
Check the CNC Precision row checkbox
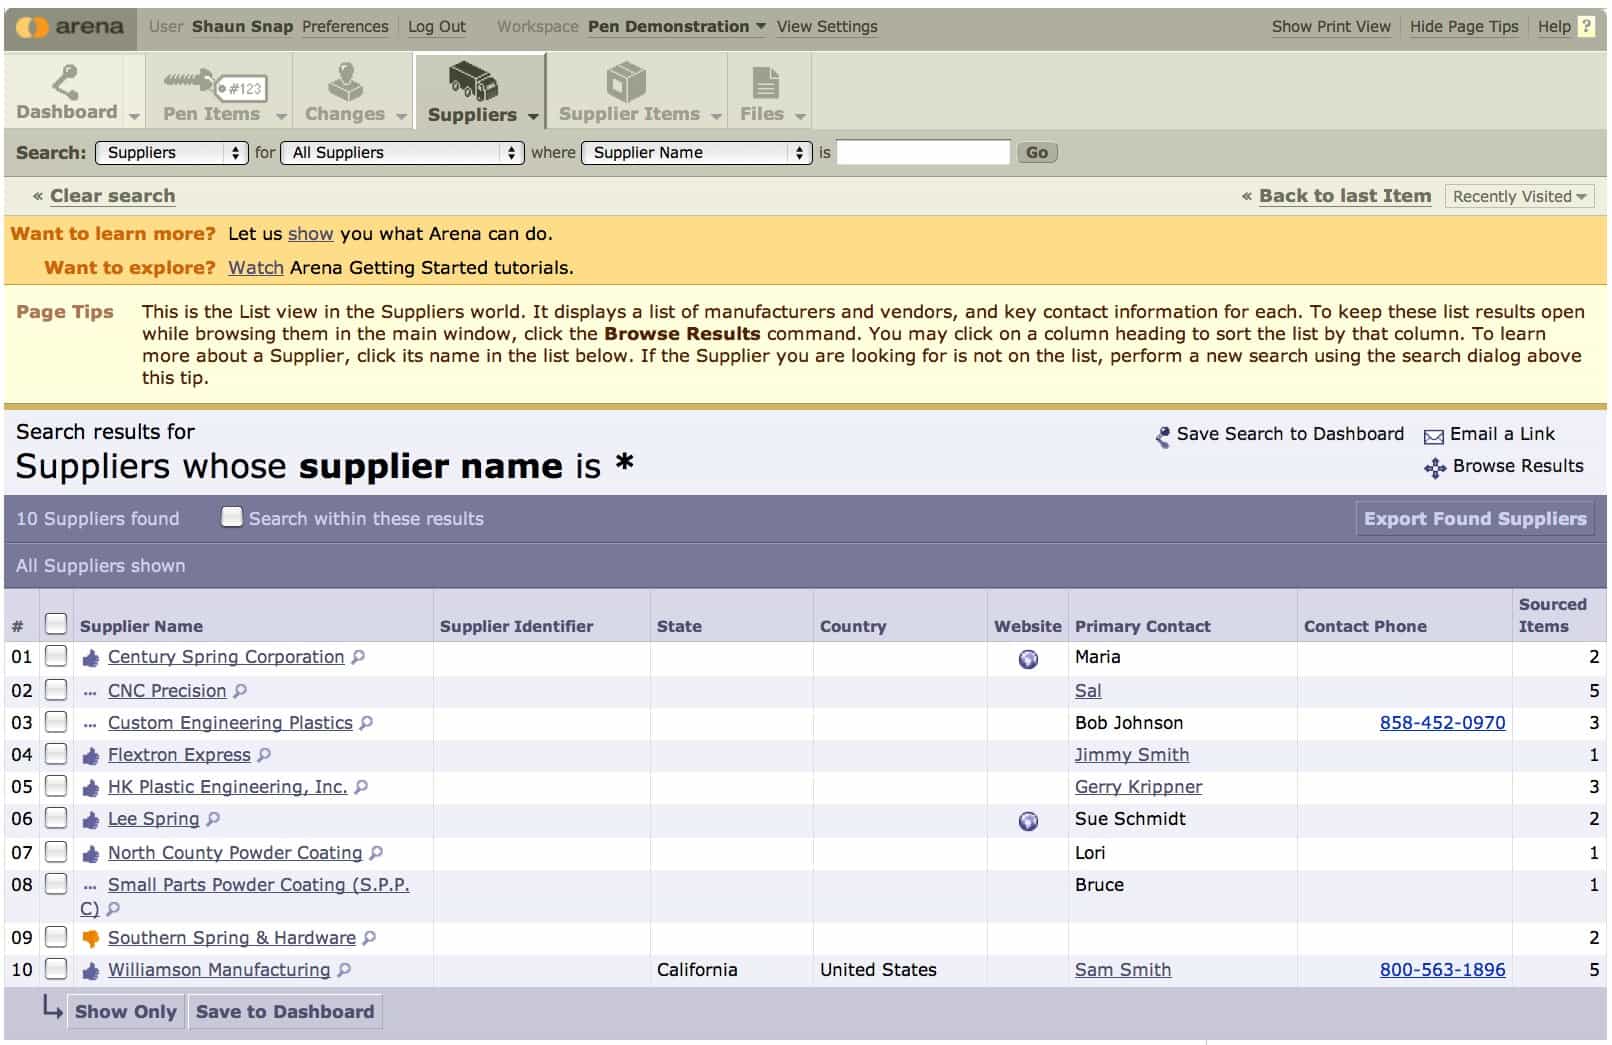coord(56,690)
